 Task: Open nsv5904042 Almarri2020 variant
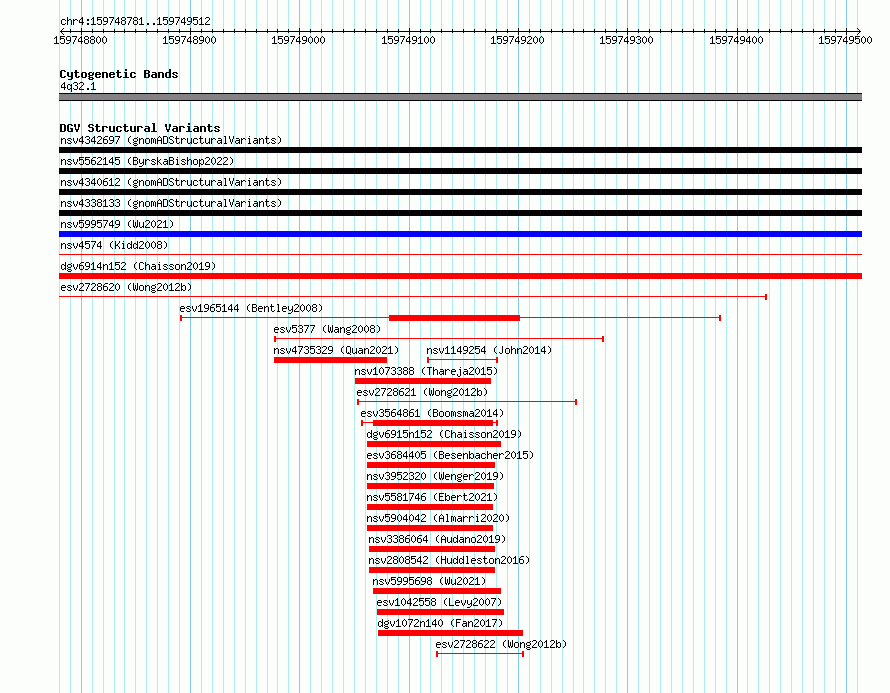438,518
